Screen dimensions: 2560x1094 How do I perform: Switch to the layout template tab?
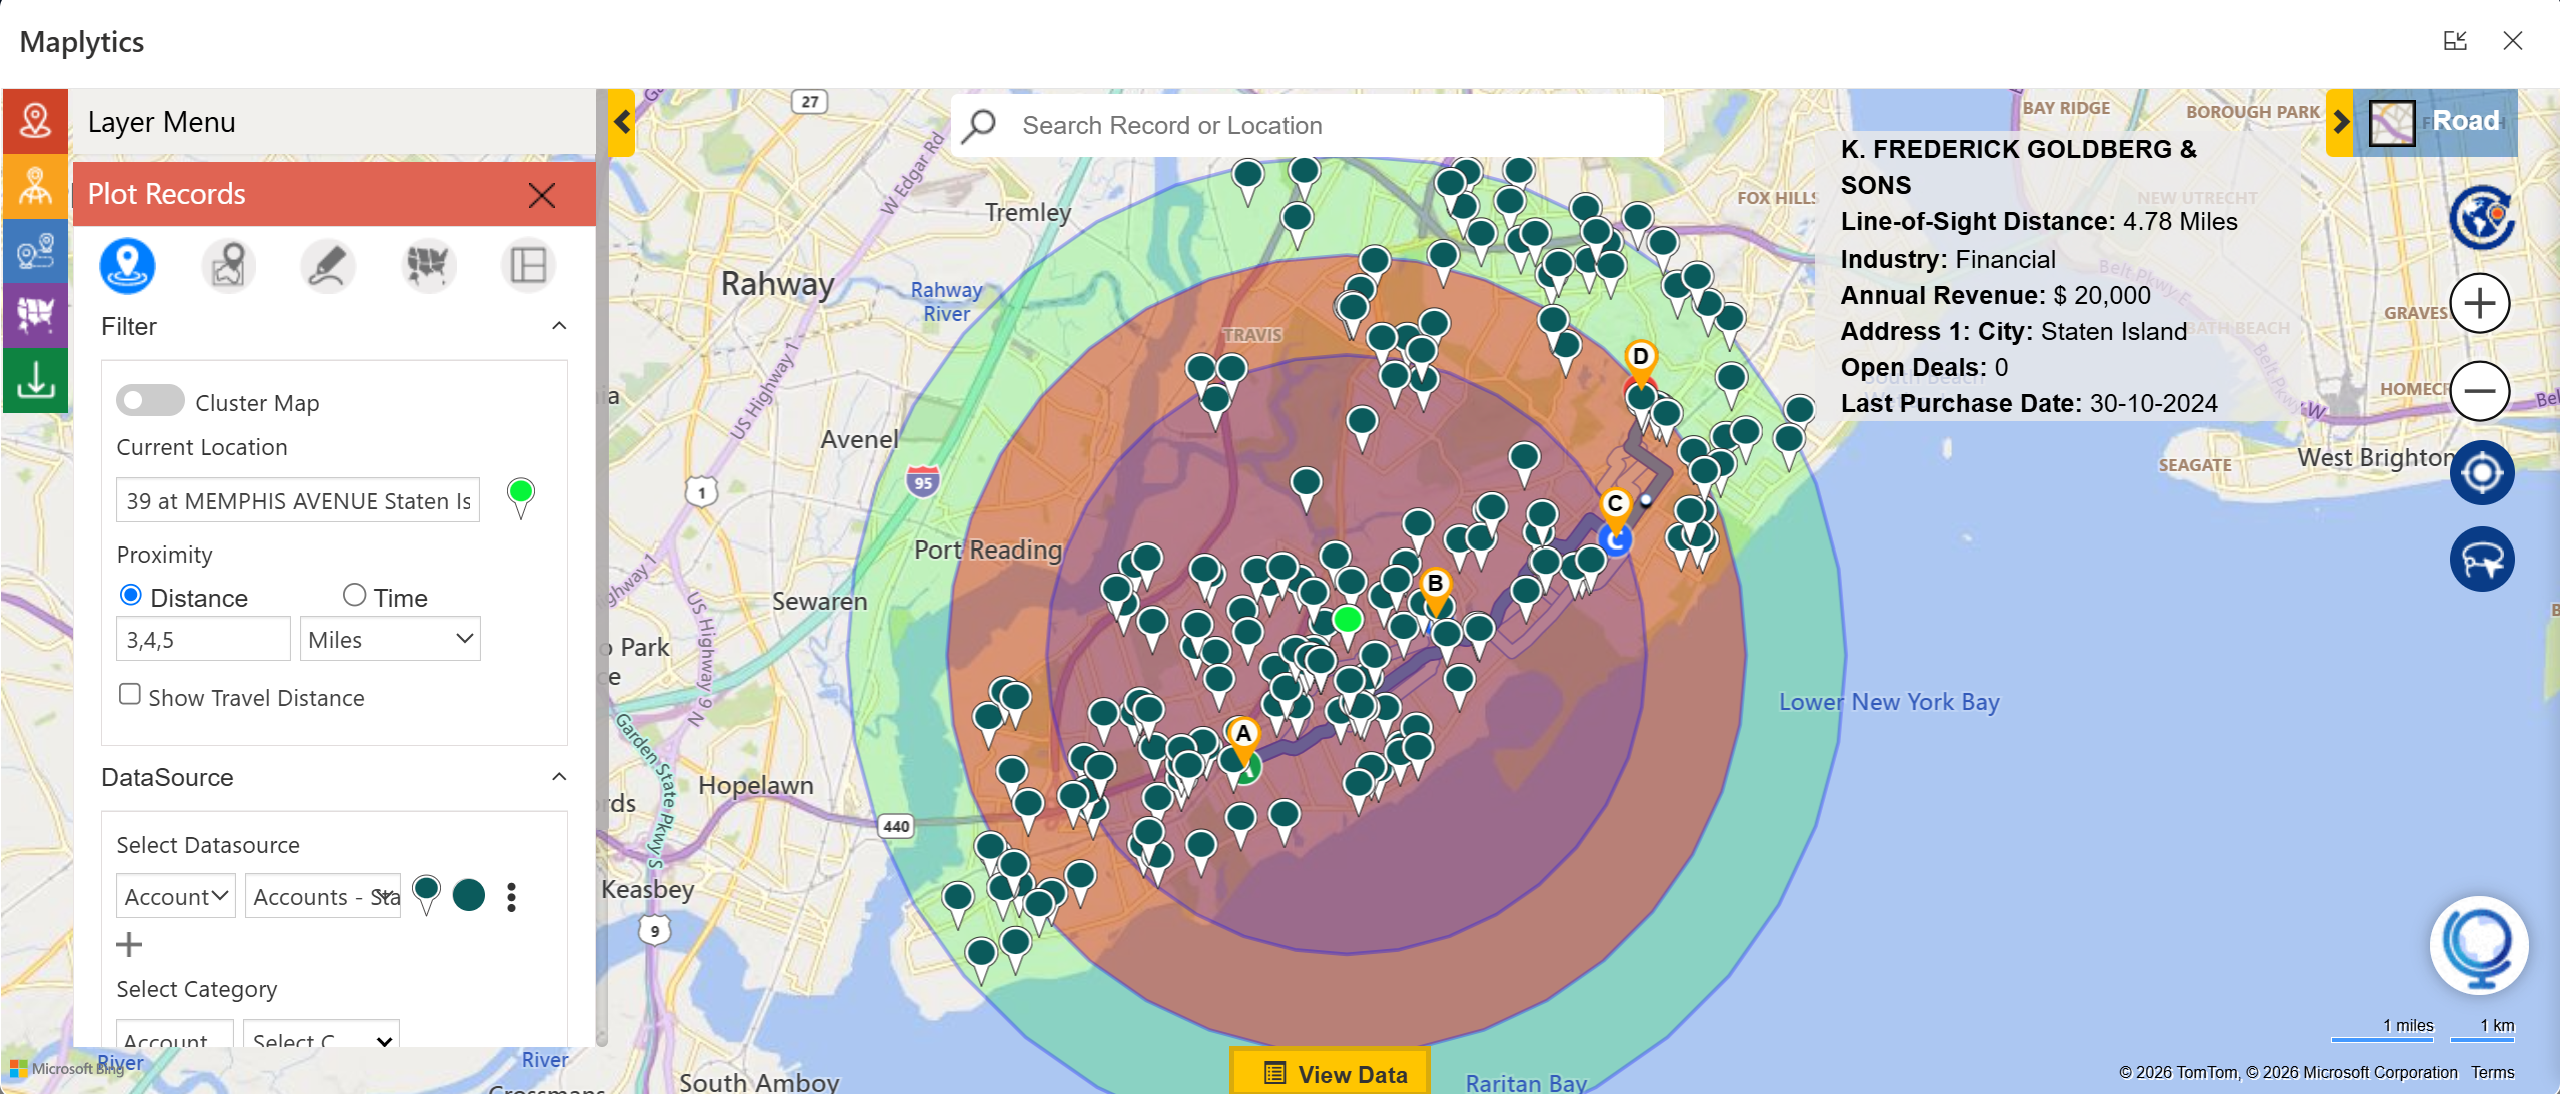[528, 265]
